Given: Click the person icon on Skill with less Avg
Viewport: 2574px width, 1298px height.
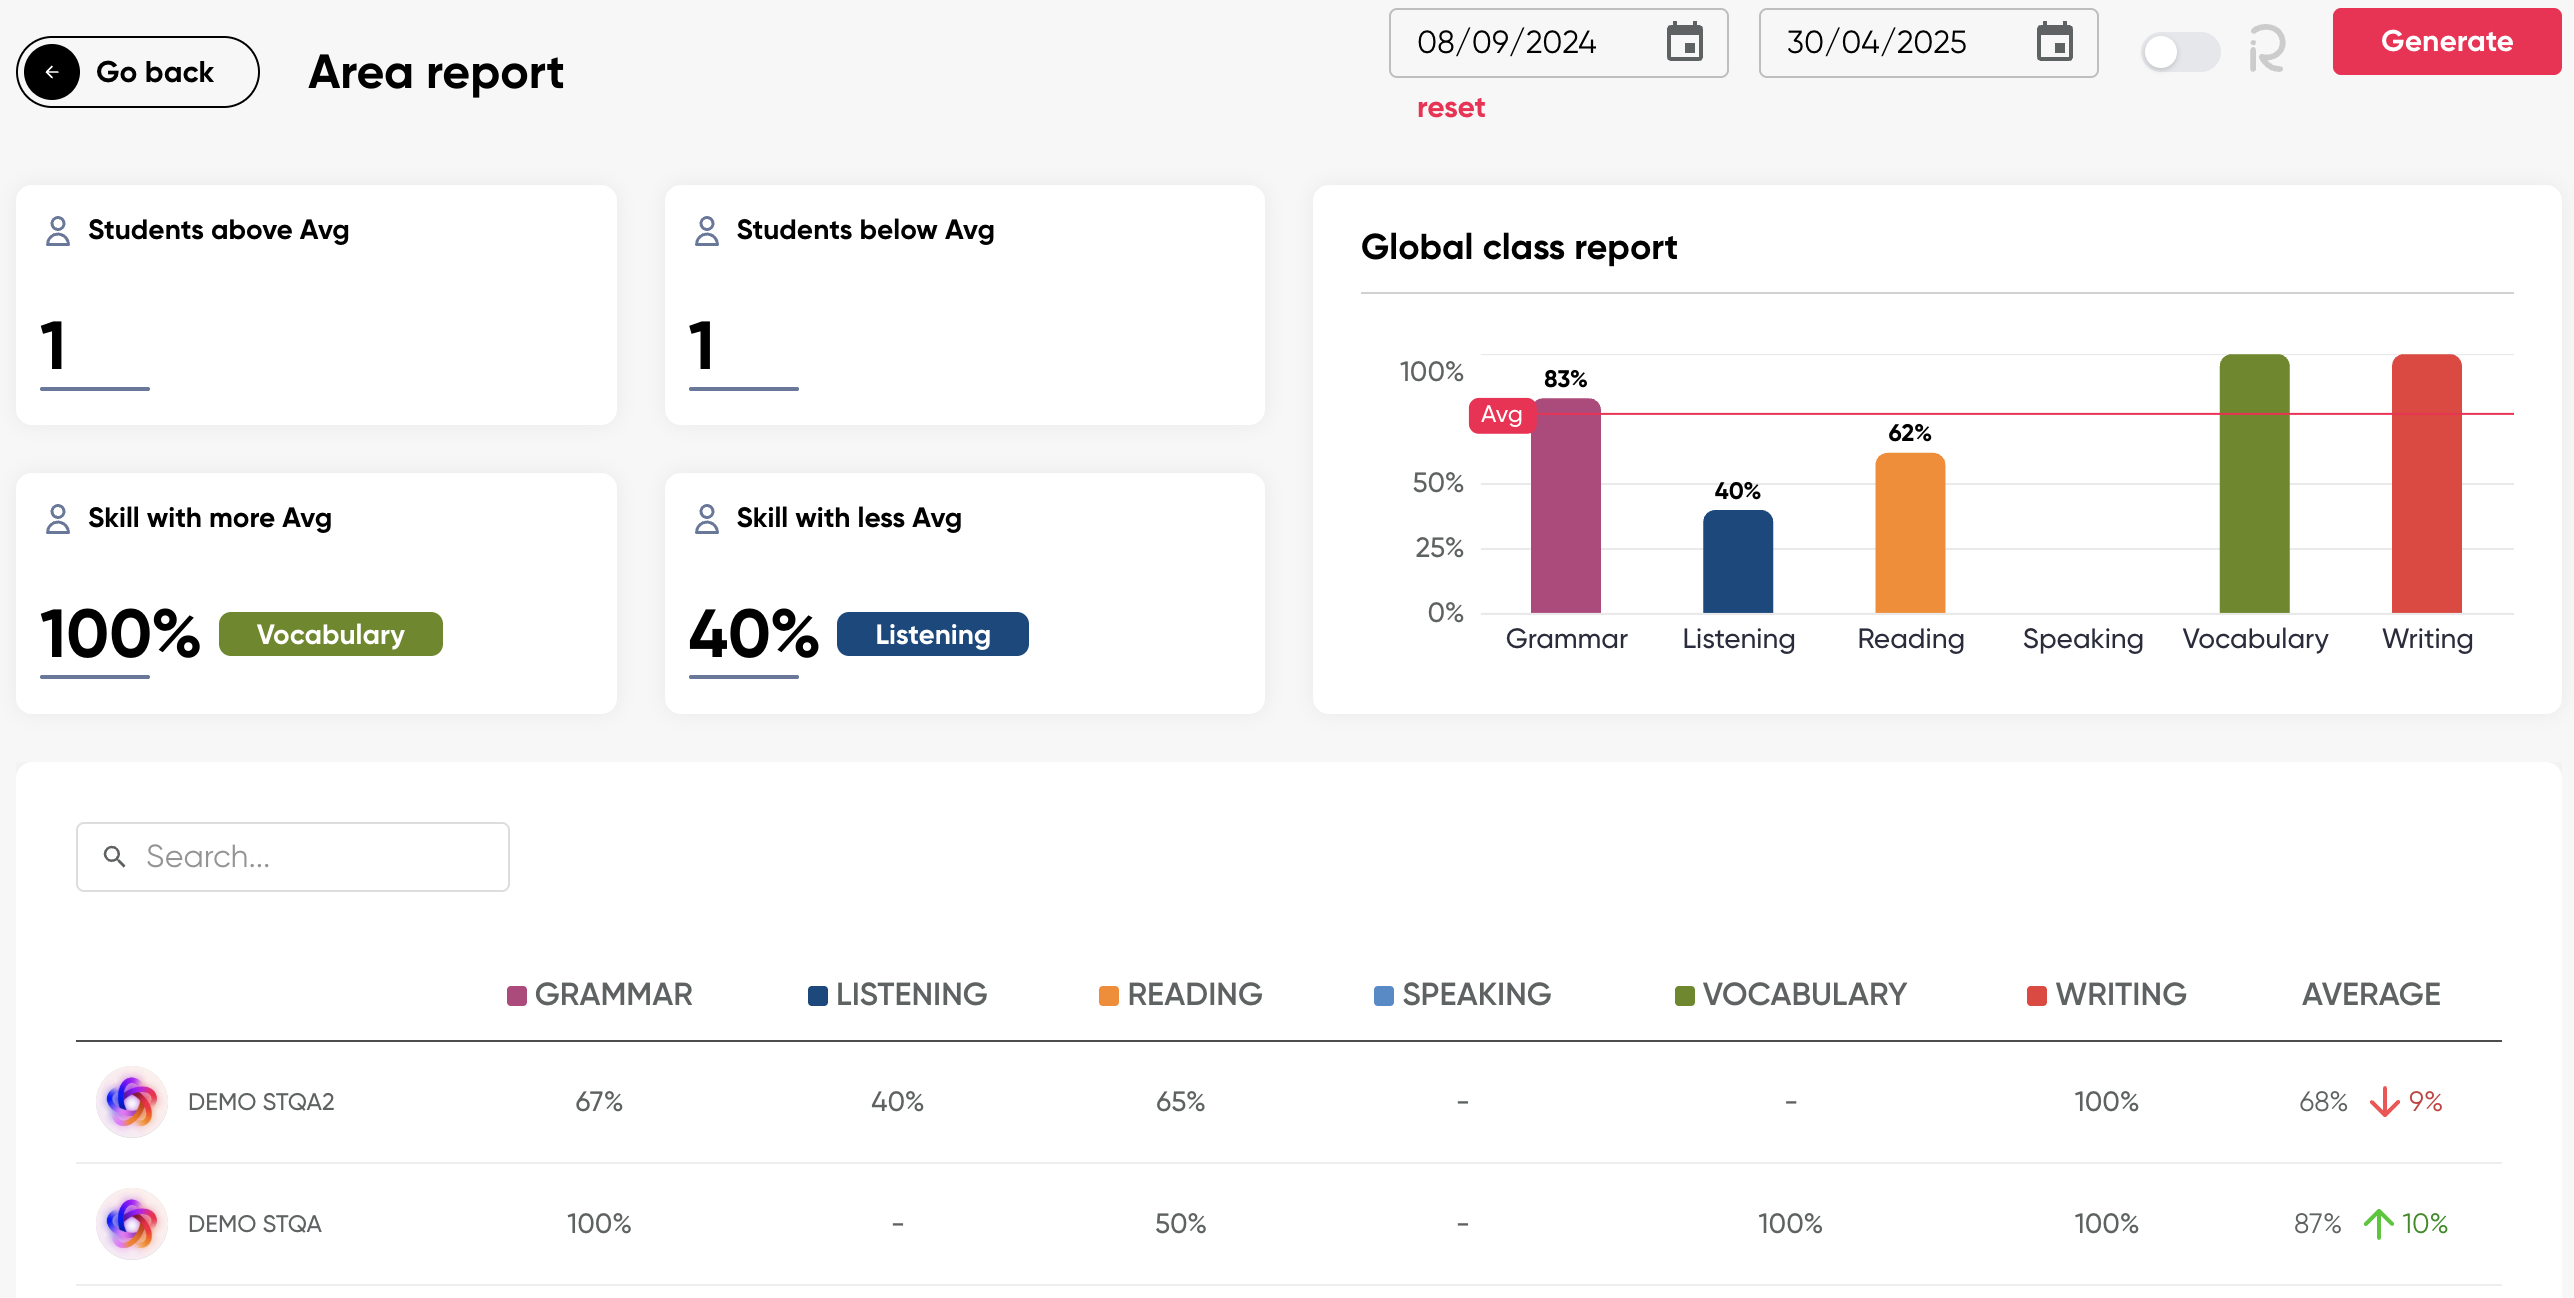Looking at the screenshot, I should (706, 519).
